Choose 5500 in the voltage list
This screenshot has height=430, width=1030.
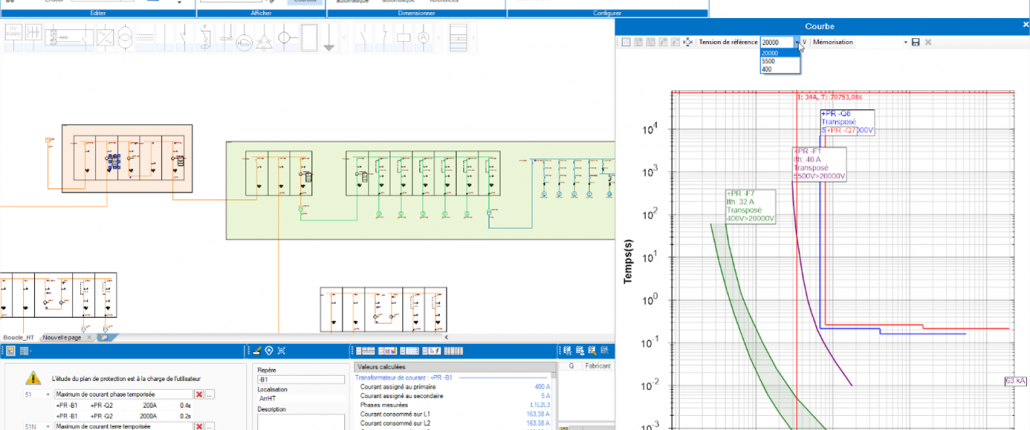tap(780, 61)
